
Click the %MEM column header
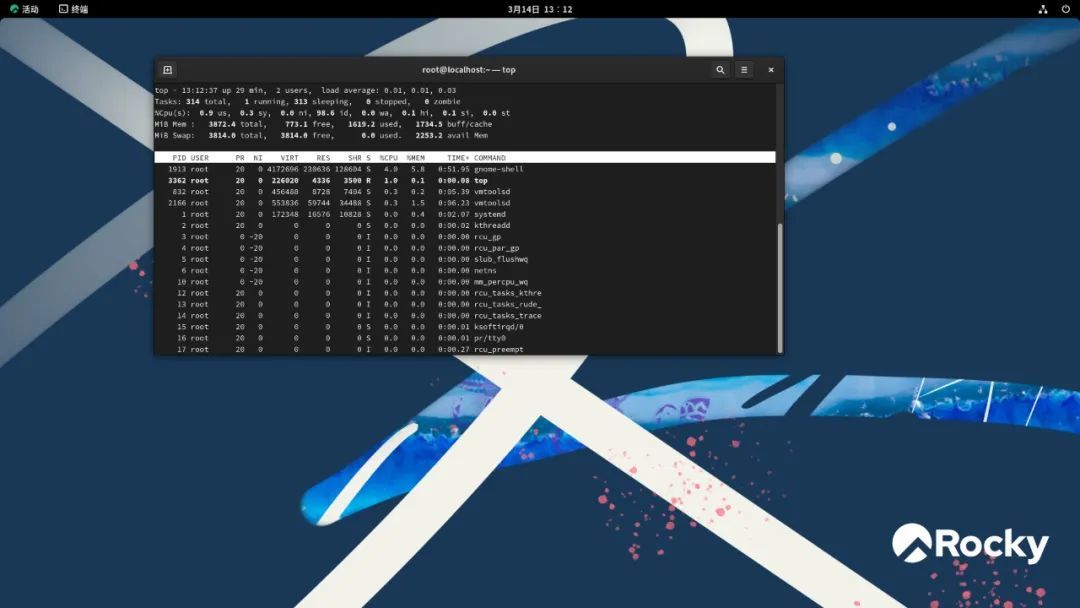tap(415, 158)
